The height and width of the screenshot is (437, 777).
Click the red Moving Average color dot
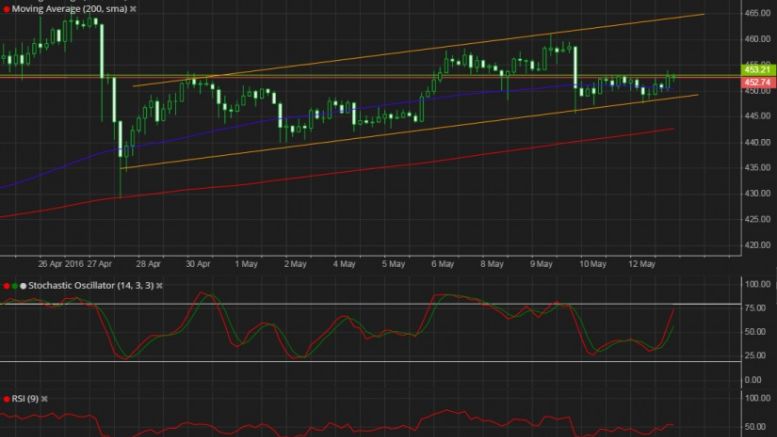coord(5,8)
